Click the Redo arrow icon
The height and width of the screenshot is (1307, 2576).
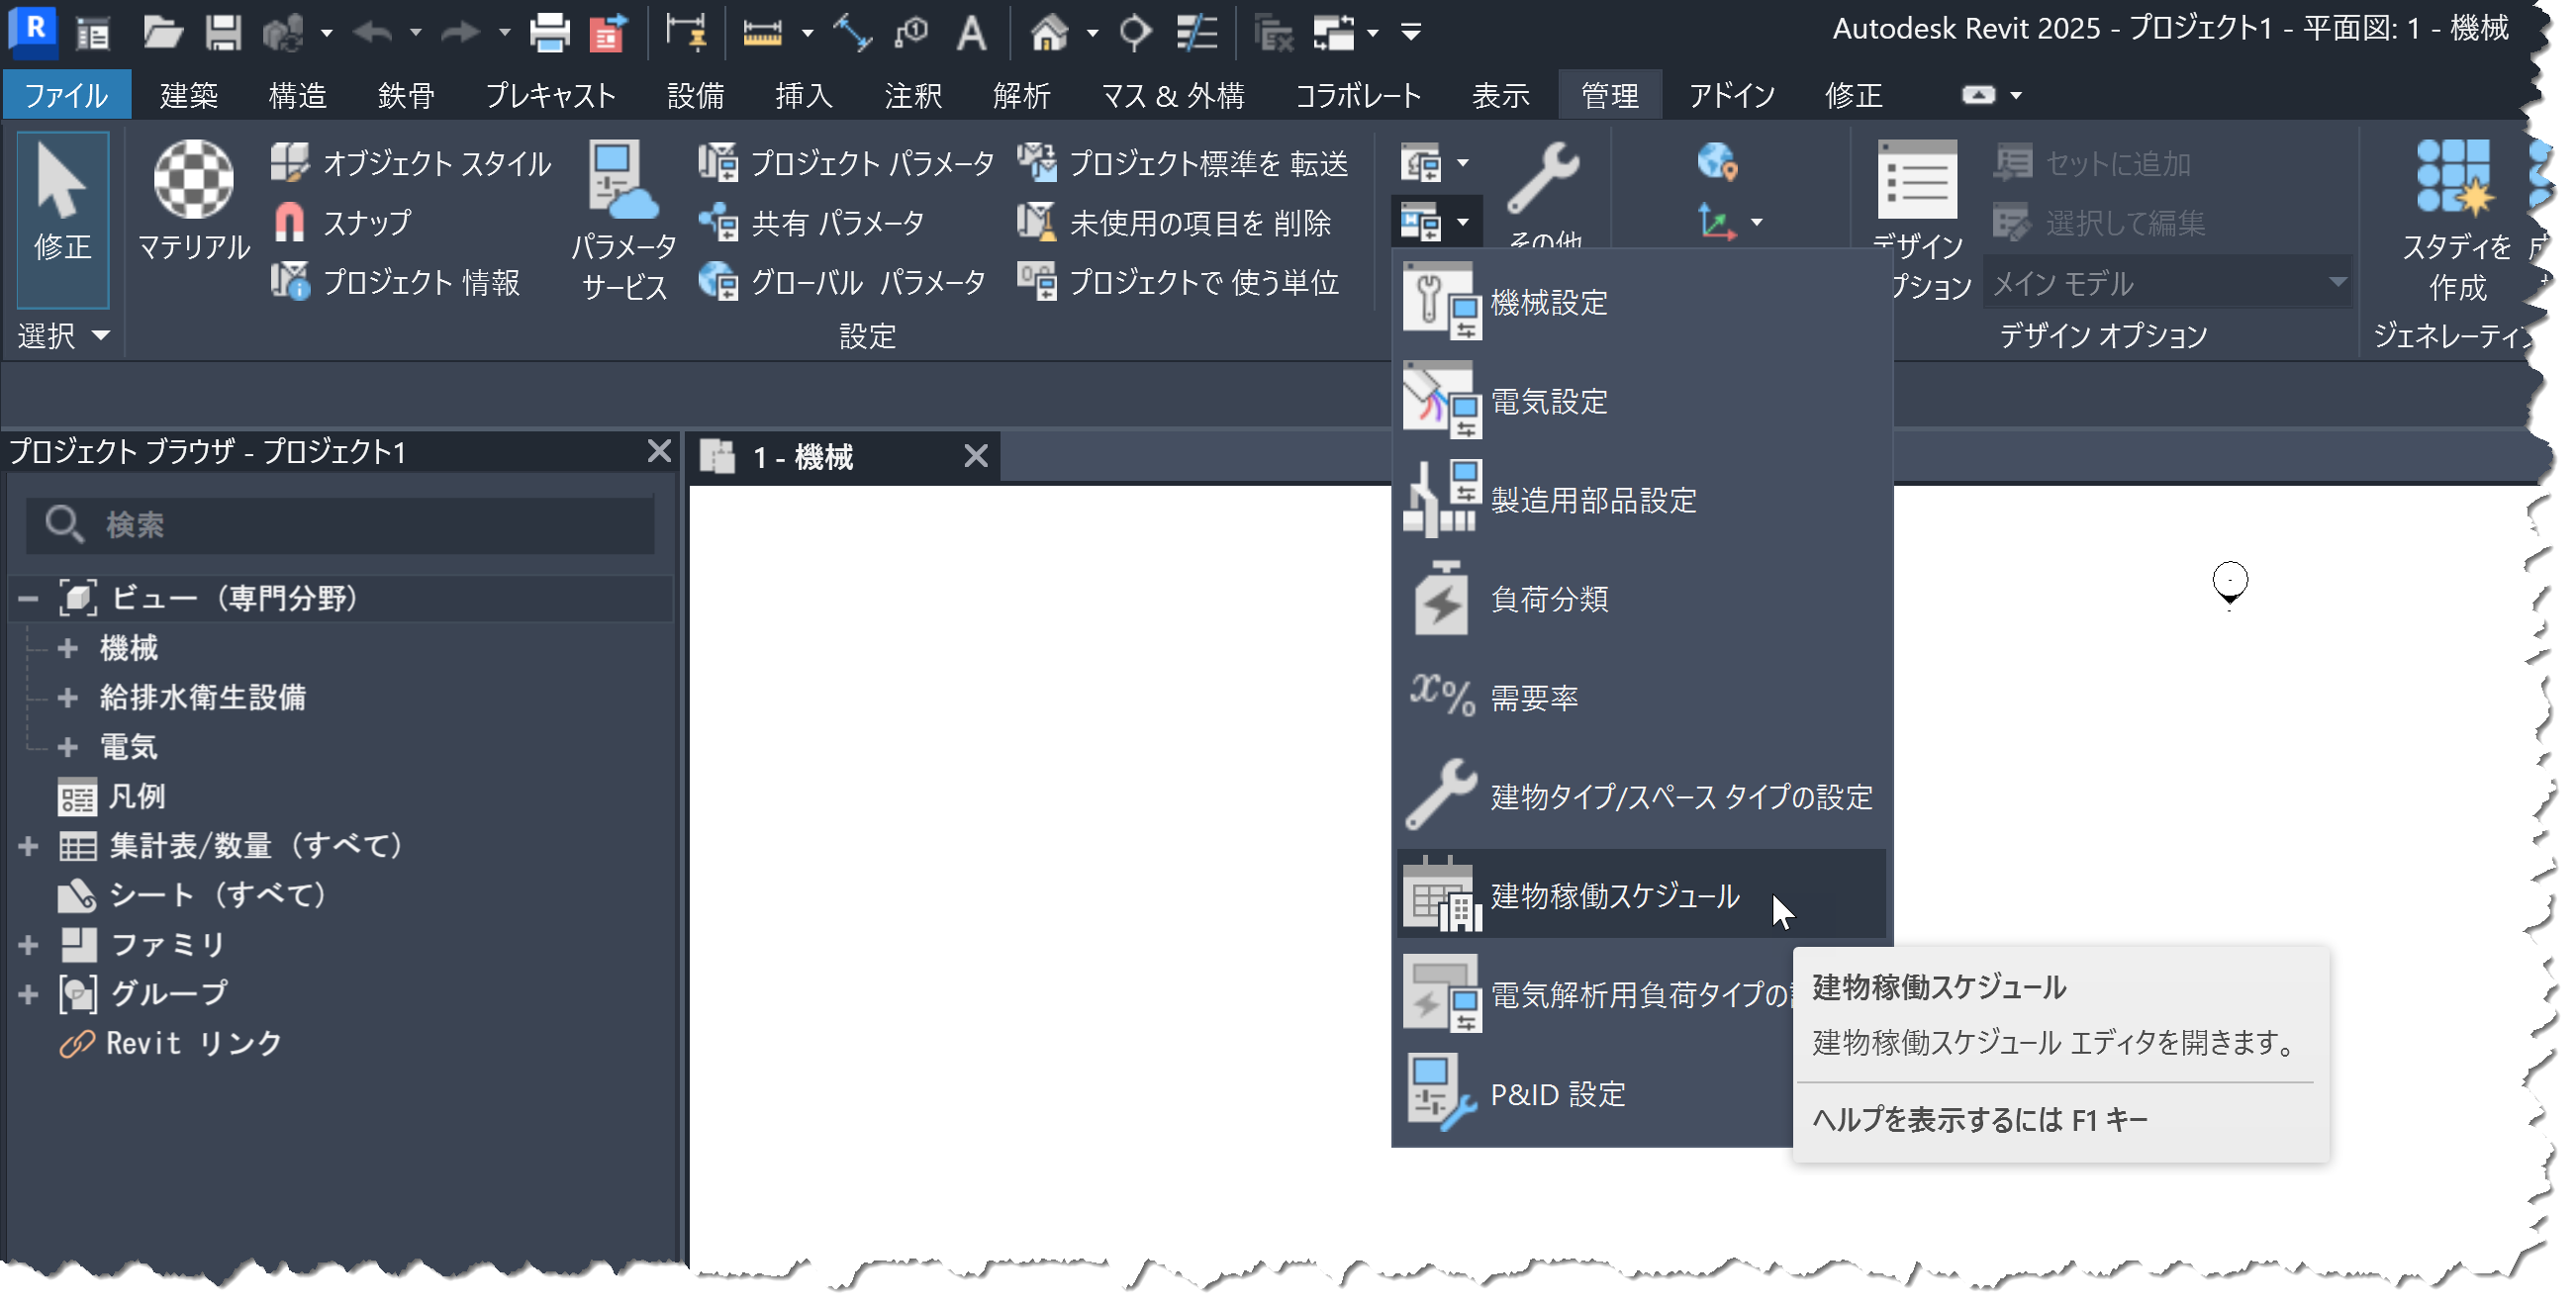tap(461, 32)
